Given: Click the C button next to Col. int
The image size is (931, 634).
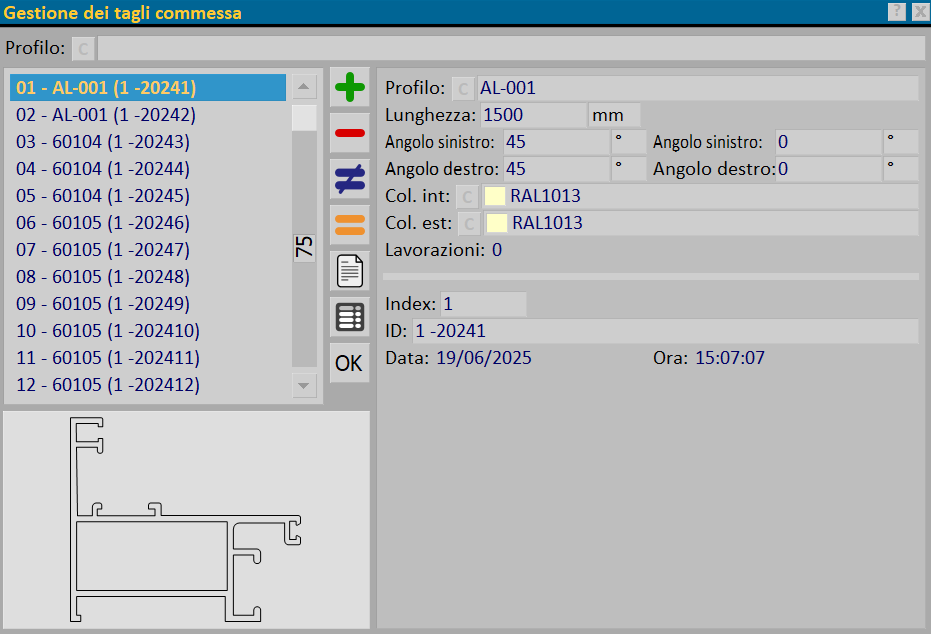Looking at the screenshot, I should (467, 196).
